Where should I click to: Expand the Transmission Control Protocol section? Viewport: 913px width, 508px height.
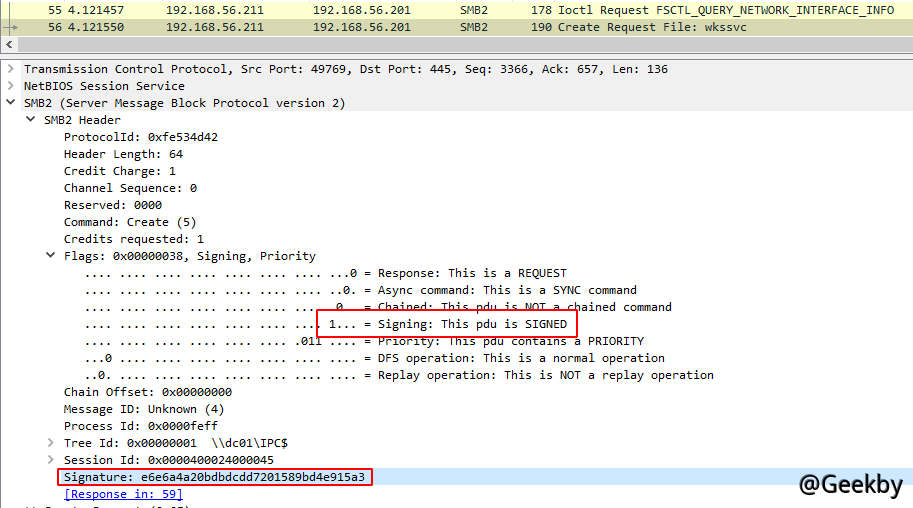[10, 69]
